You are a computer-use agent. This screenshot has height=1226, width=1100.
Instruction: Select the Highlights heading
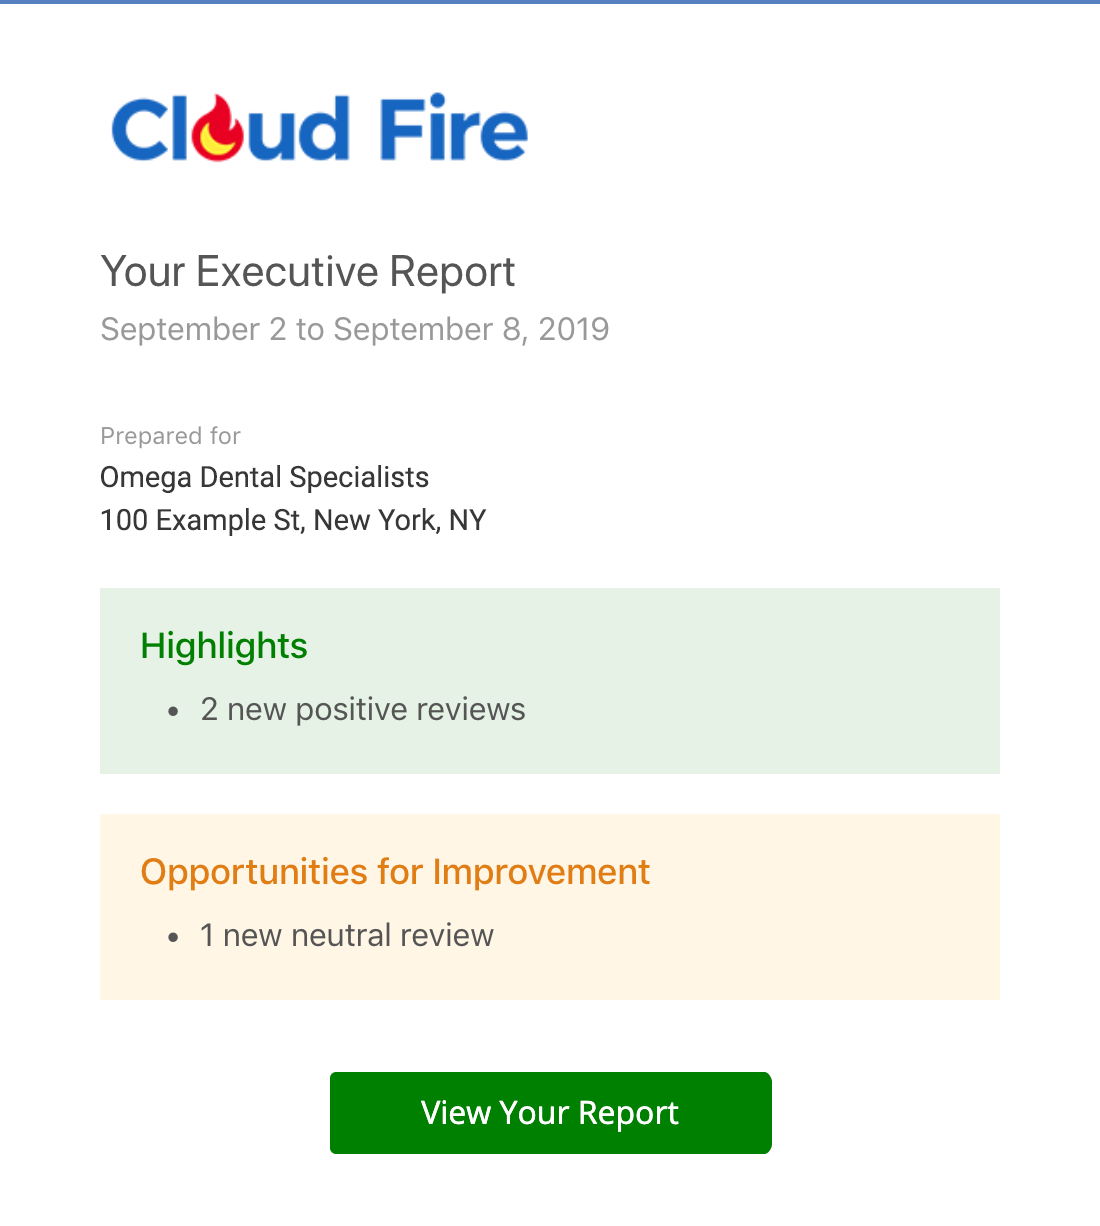[224, 646]
